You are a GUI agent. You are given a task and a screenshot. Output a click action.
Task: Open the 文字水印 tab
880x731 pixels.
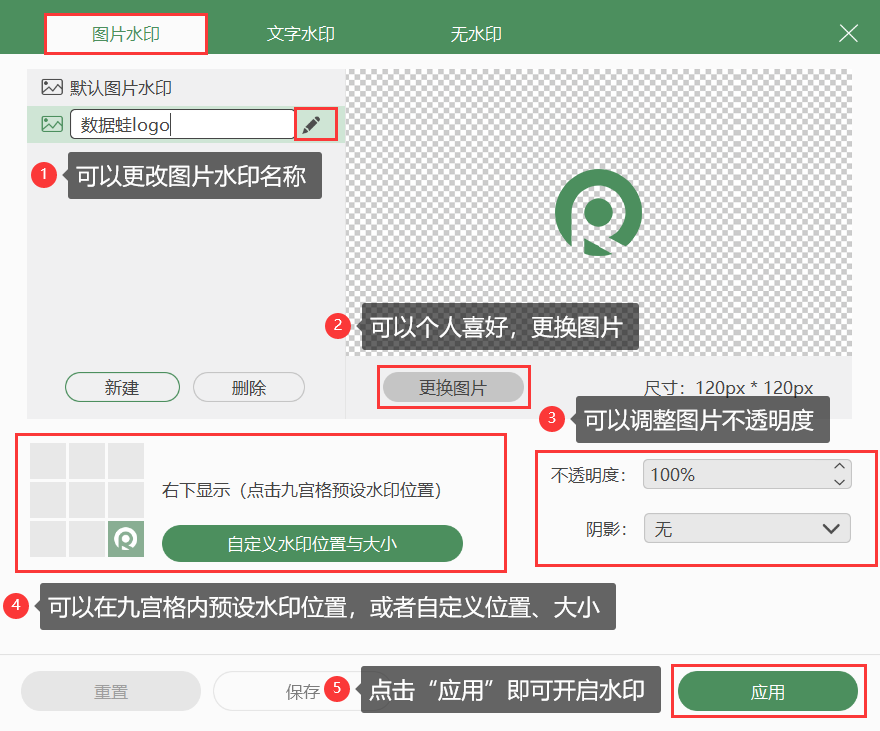point(301,34)
